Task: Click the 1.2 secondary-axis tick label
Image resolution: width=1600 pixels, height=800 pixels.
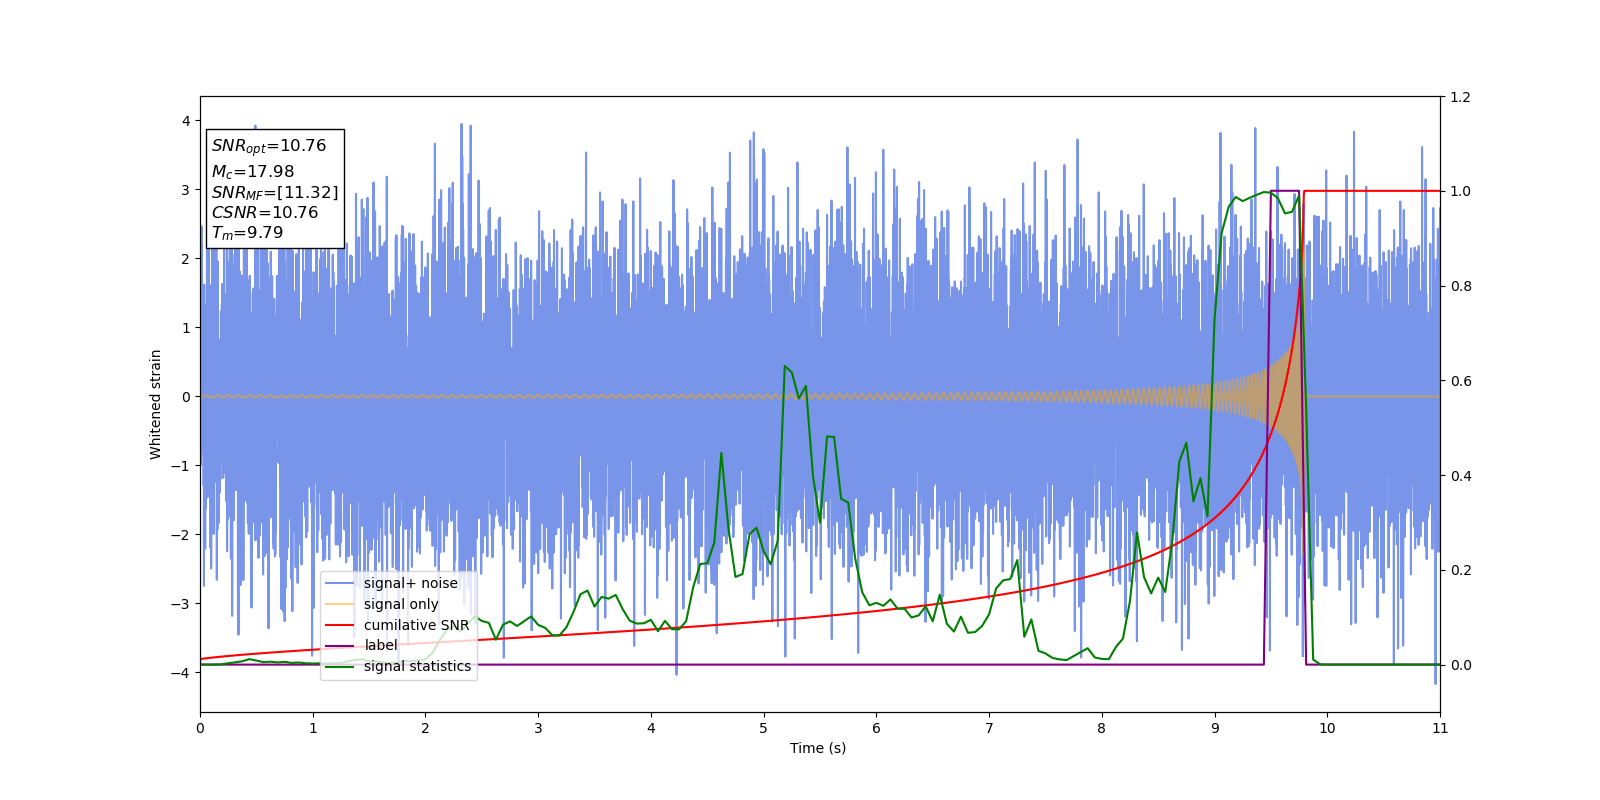Action: (1461, 97)
